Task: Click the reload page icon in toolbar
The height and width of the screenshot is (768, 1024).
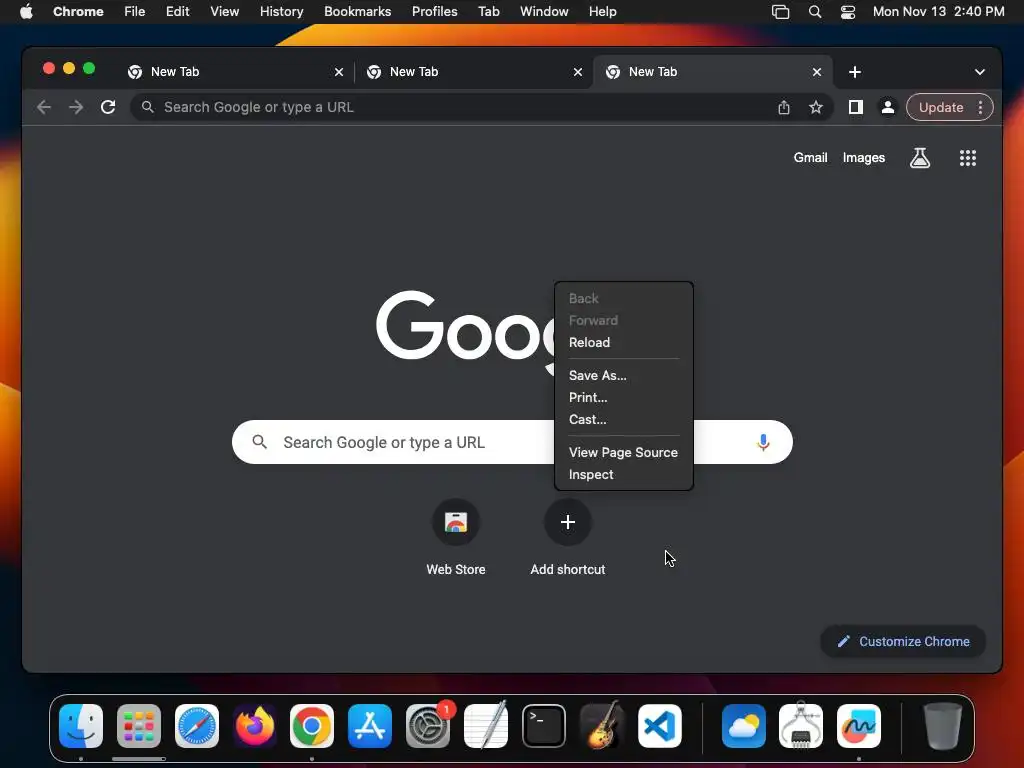Action: click(x=108, y=107)
